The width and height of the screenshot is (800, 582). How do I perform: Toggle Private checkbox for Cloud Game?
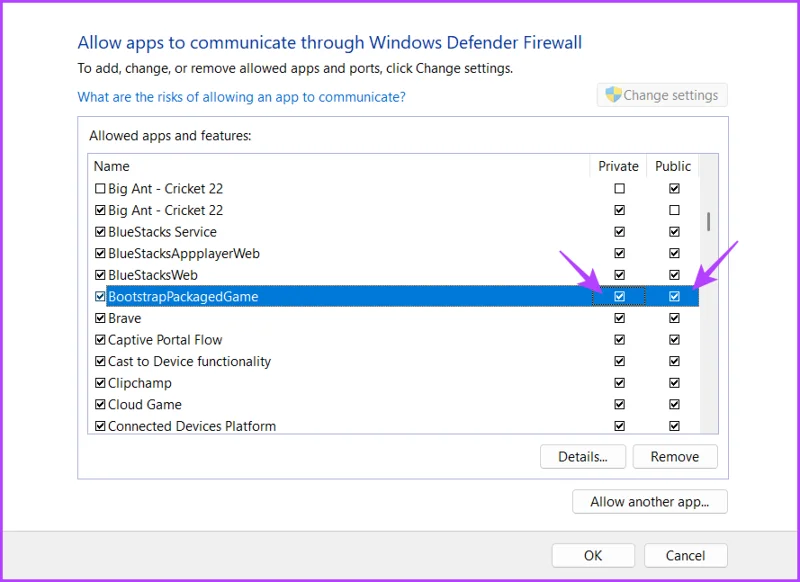619,404
